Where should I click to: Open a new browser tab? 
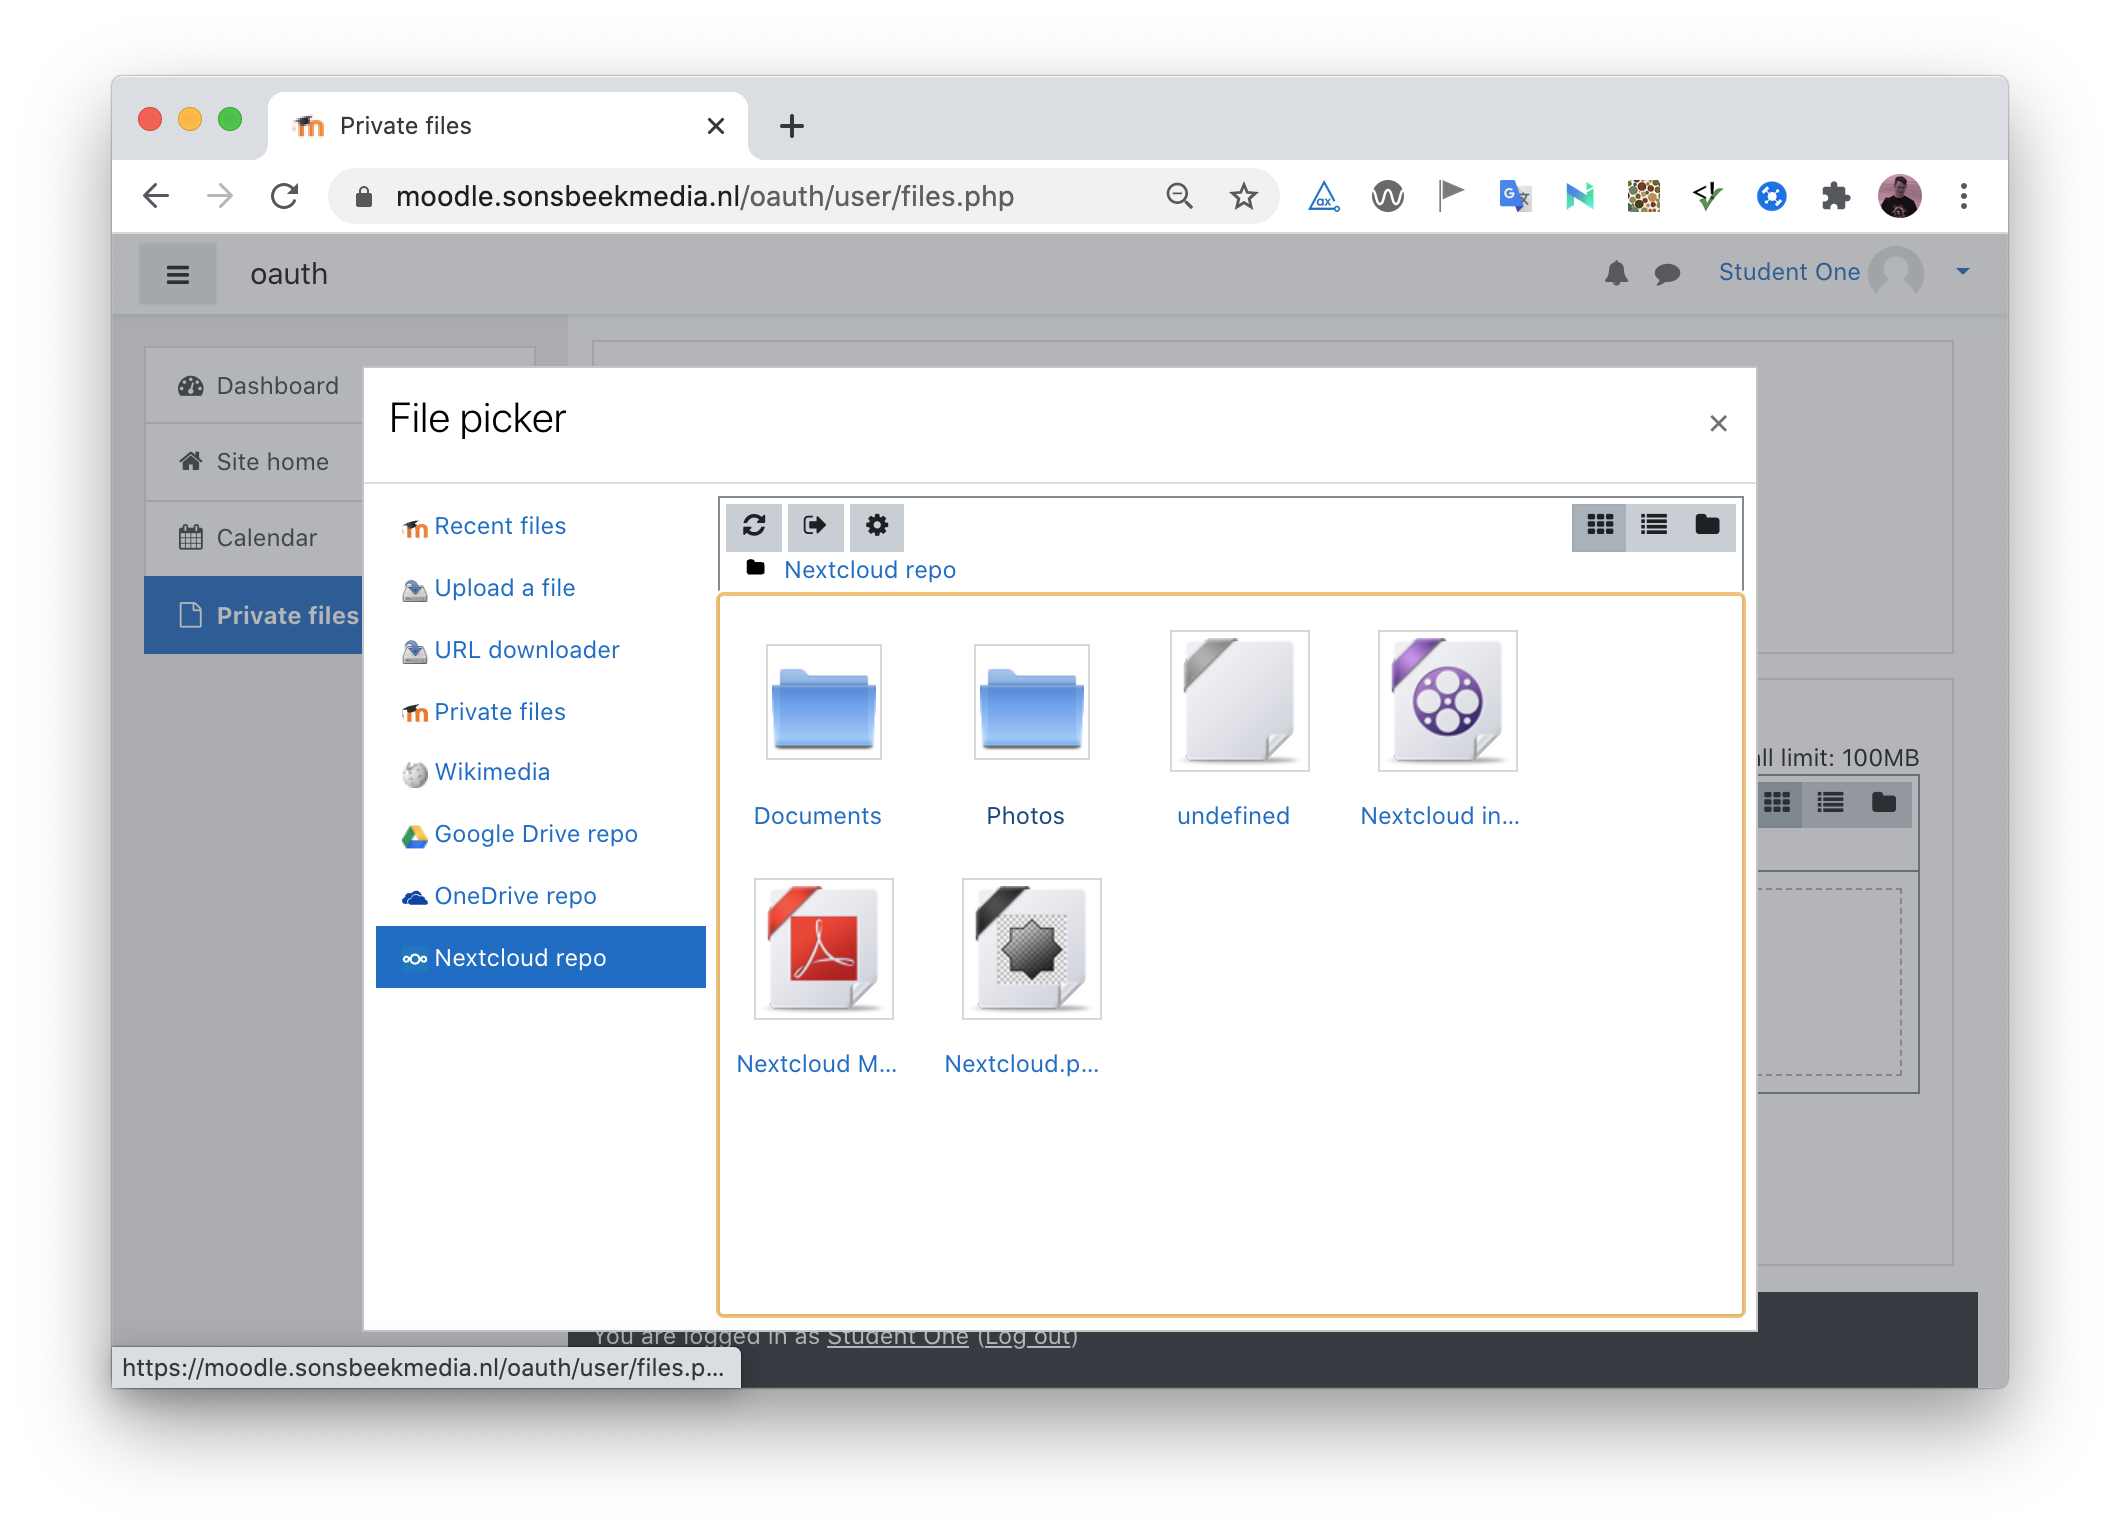792,126
